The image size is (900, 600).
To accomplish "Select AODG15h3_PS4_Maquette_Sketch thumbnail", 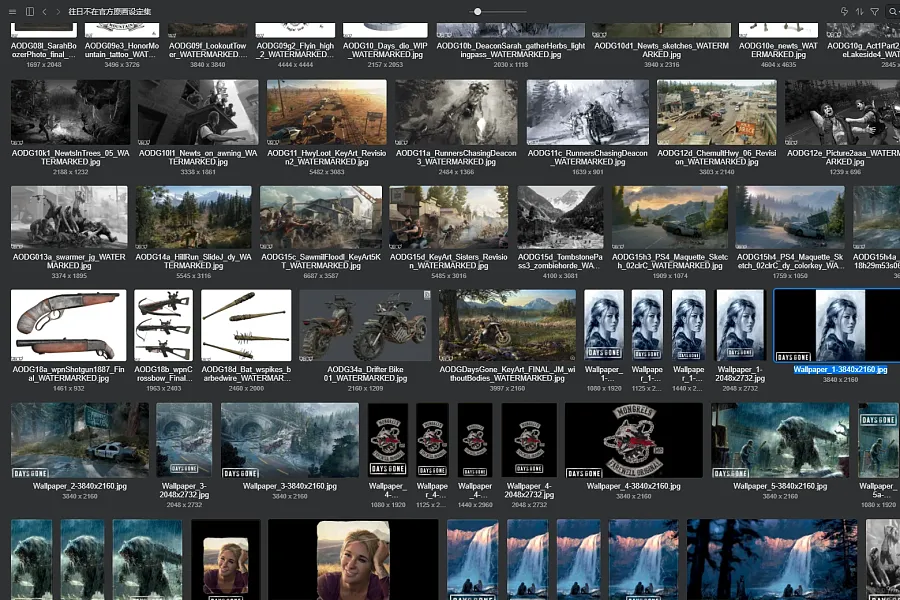I will [x=670, y=217].
